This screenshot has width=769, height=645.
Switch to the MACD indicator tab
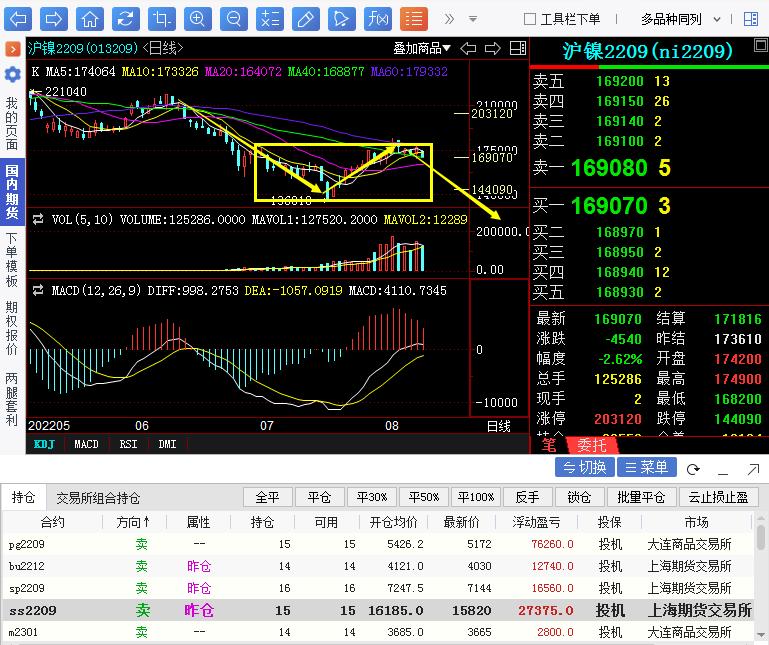click(86, 444)
